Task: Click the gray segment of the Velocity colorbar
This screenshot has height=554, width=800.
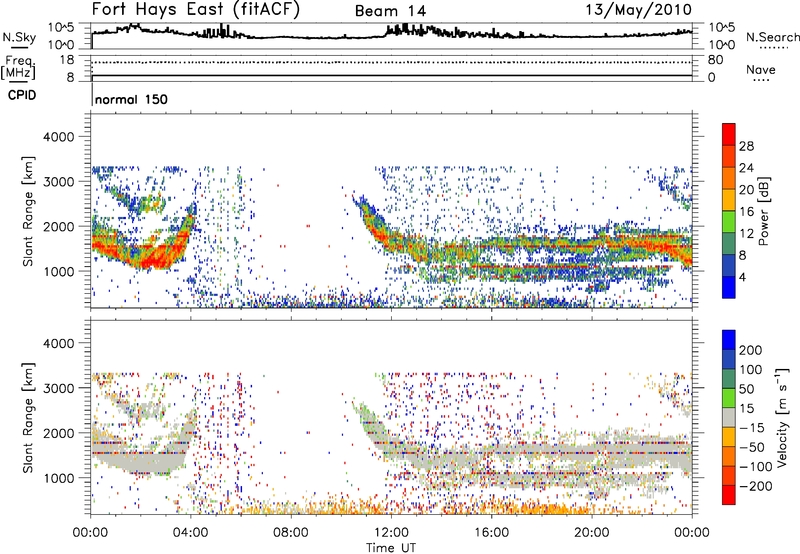Action: pyautogui.click(x=729, y=418)
